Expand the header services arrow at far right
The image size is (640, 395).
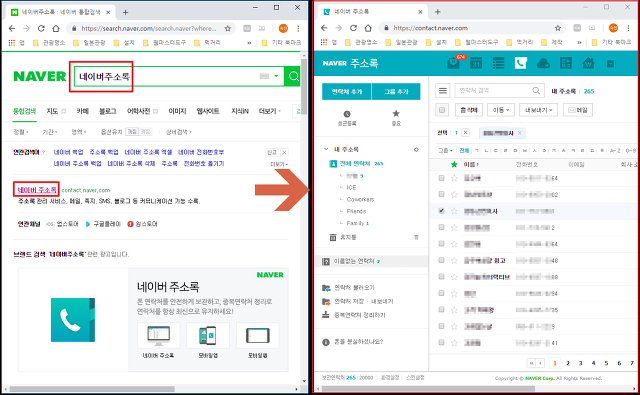[611, 64]
